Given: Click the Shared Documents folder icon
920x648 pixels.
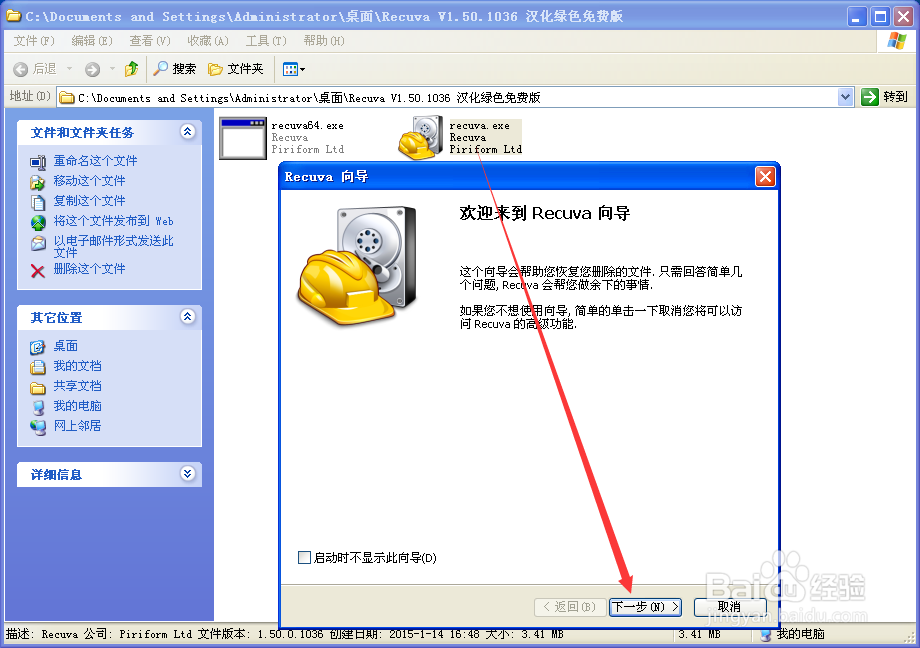Looking at the screenshot, I should 38,388.
